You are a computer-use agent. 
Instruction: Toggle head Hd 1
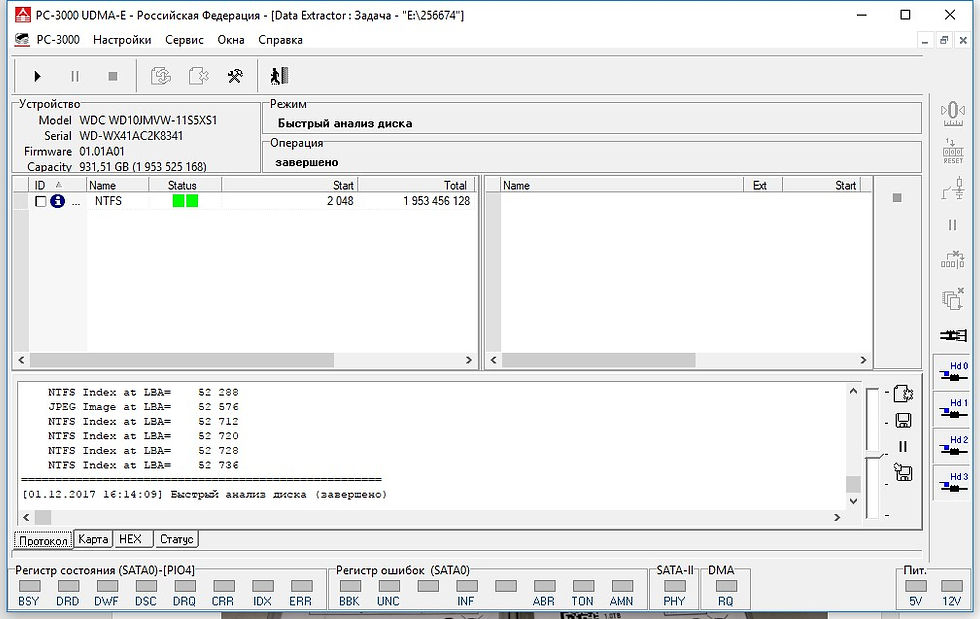click(952, 408)
